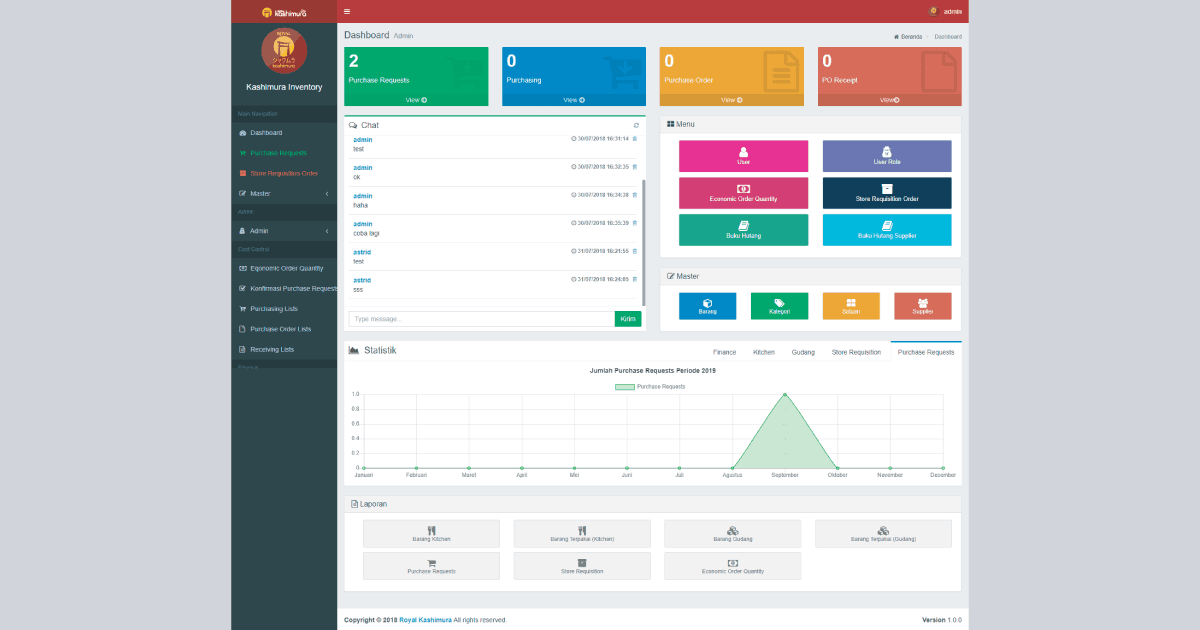The image size is (1200, 630).
Task: Open the Buku Hutang tile
Action: click(x=743, y=230)
